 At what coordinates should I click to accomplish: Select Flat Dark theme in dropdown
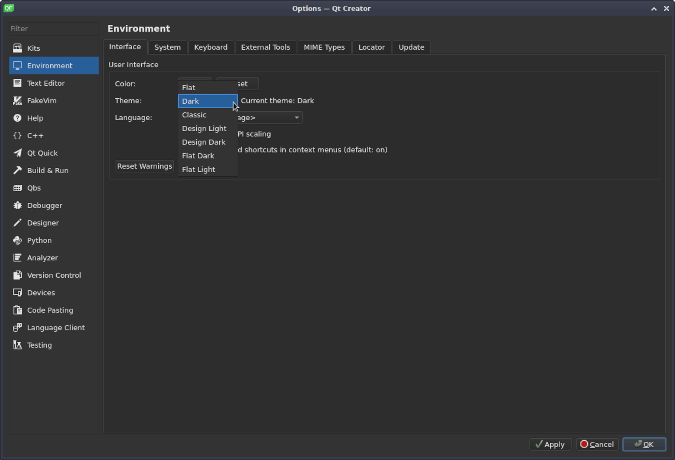pyautogui.click(x=198, y=156)
